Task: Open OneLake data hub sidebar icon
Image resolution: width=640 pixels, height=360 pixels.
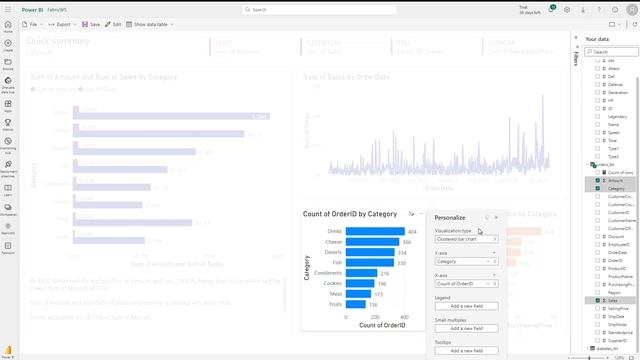Action: point(8,85)
